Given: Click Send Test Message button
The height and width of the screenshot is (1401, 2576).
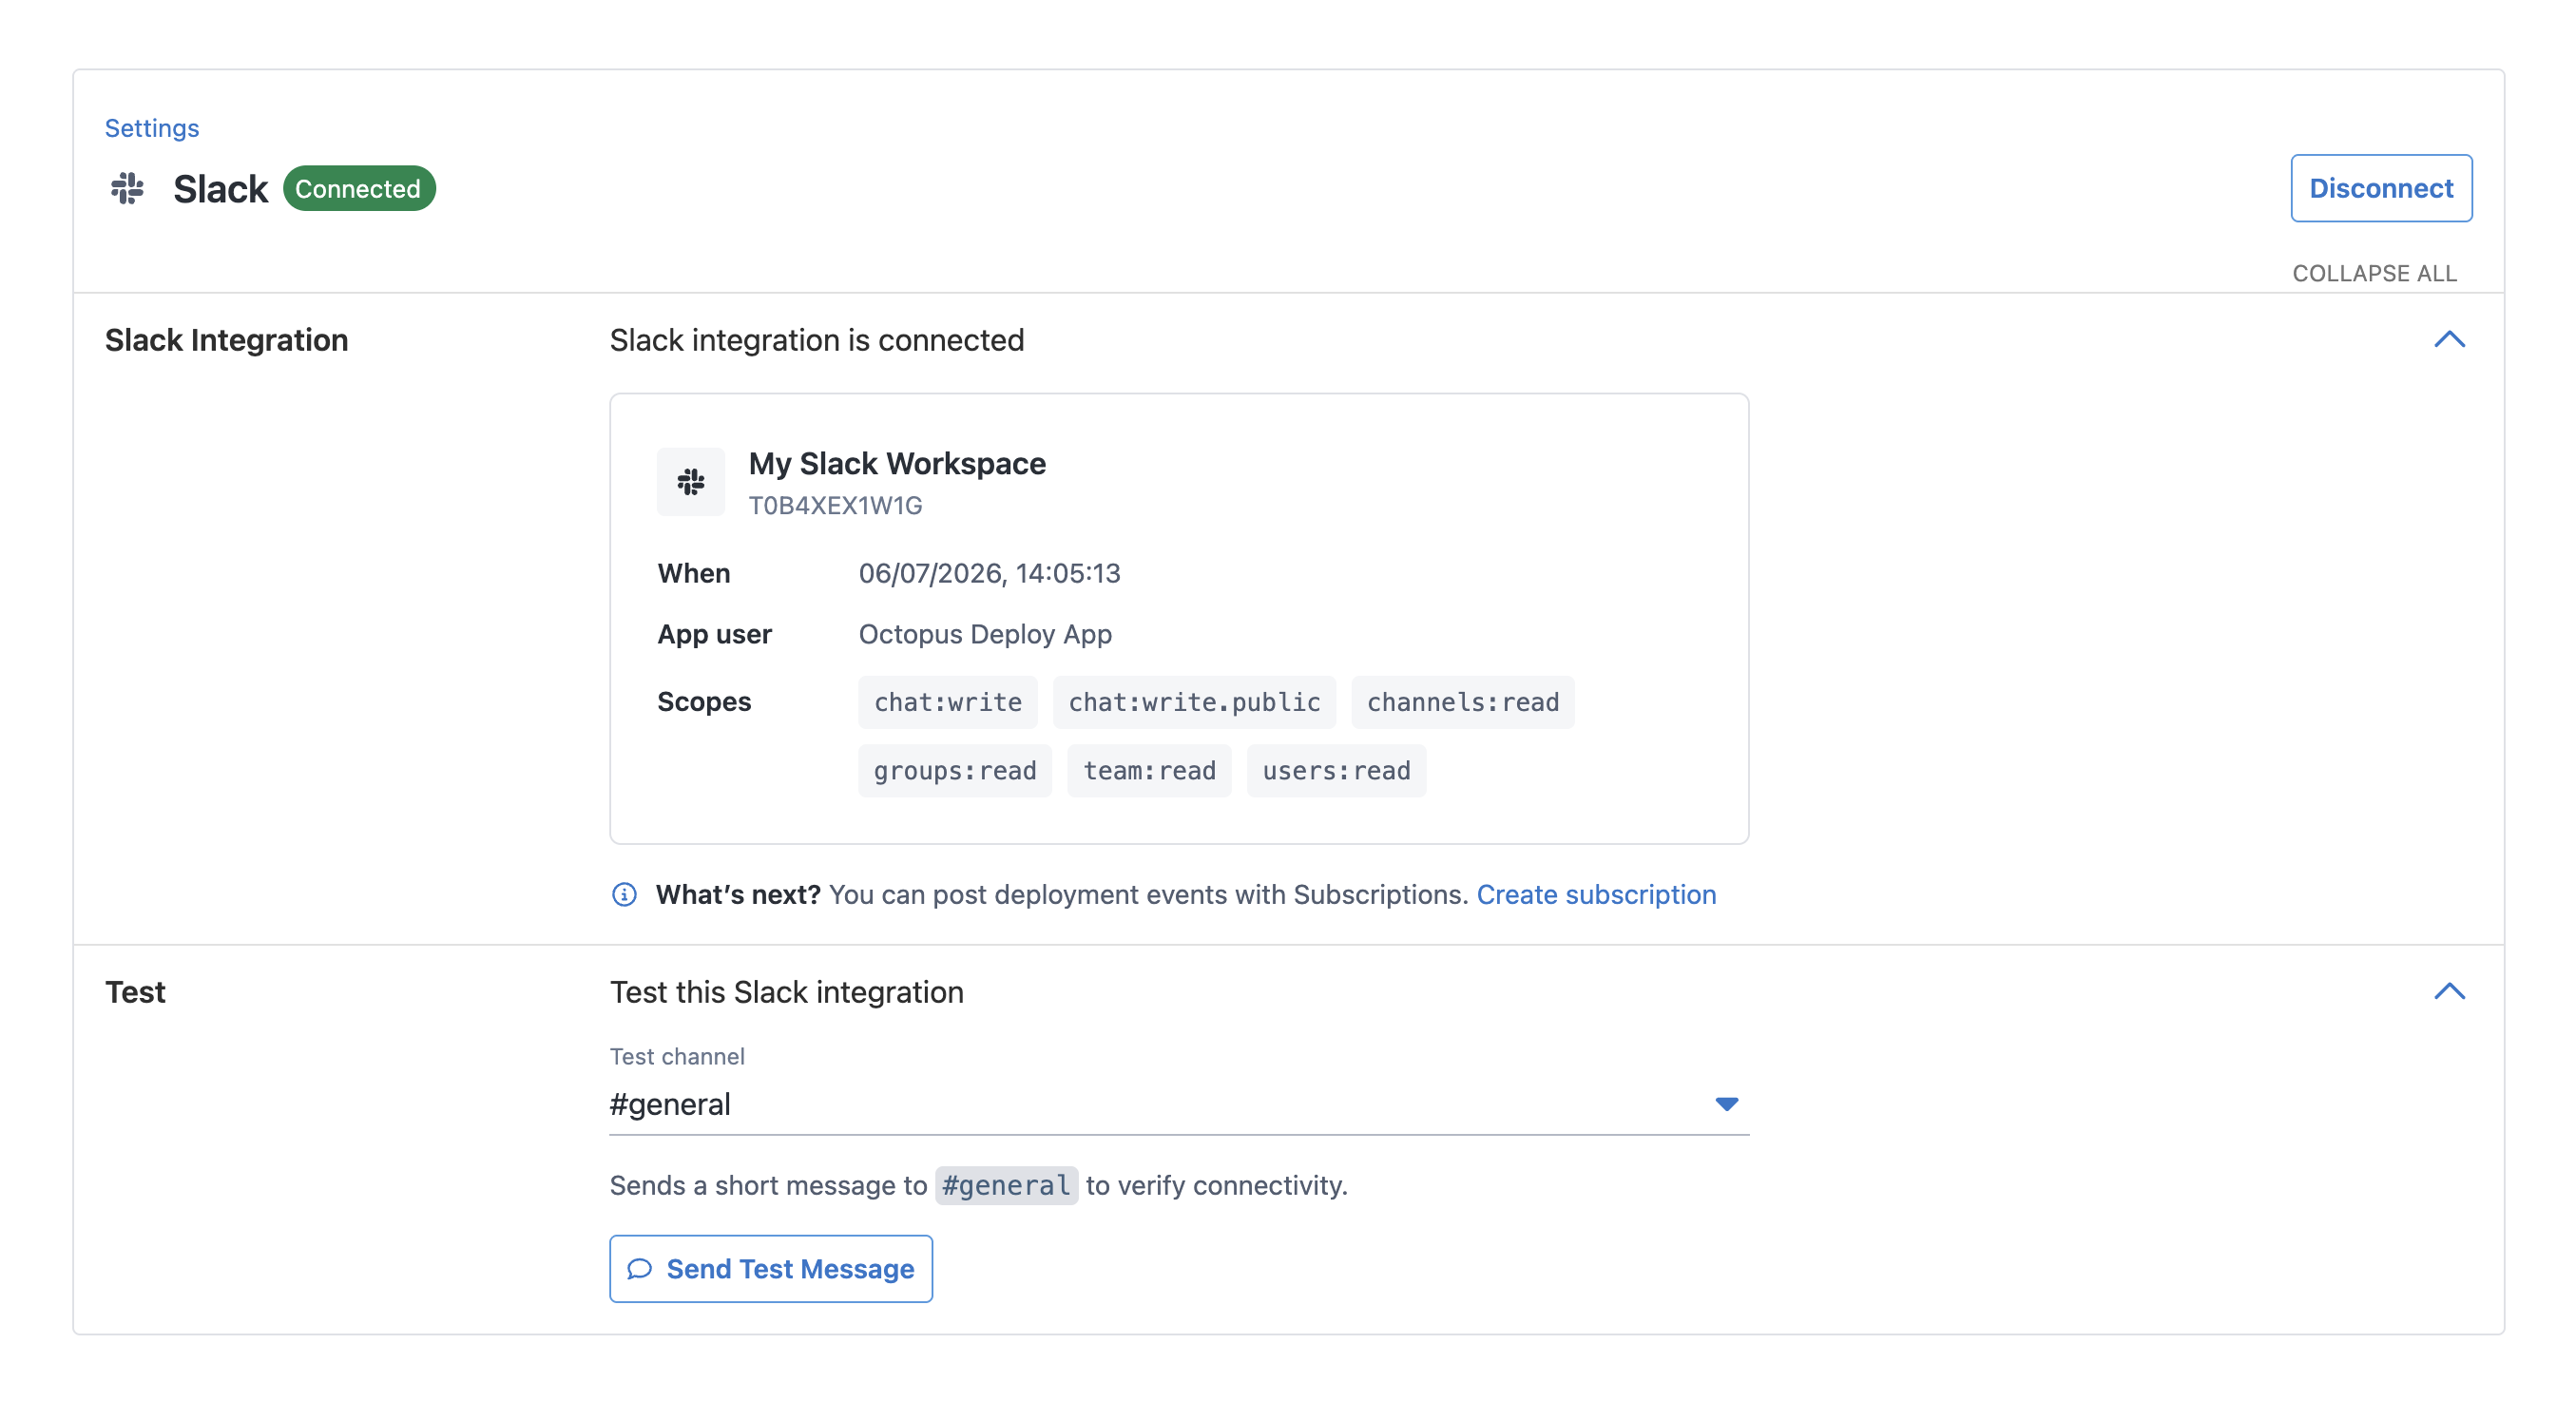Looking at the screenshot, I should (771, 1268).
